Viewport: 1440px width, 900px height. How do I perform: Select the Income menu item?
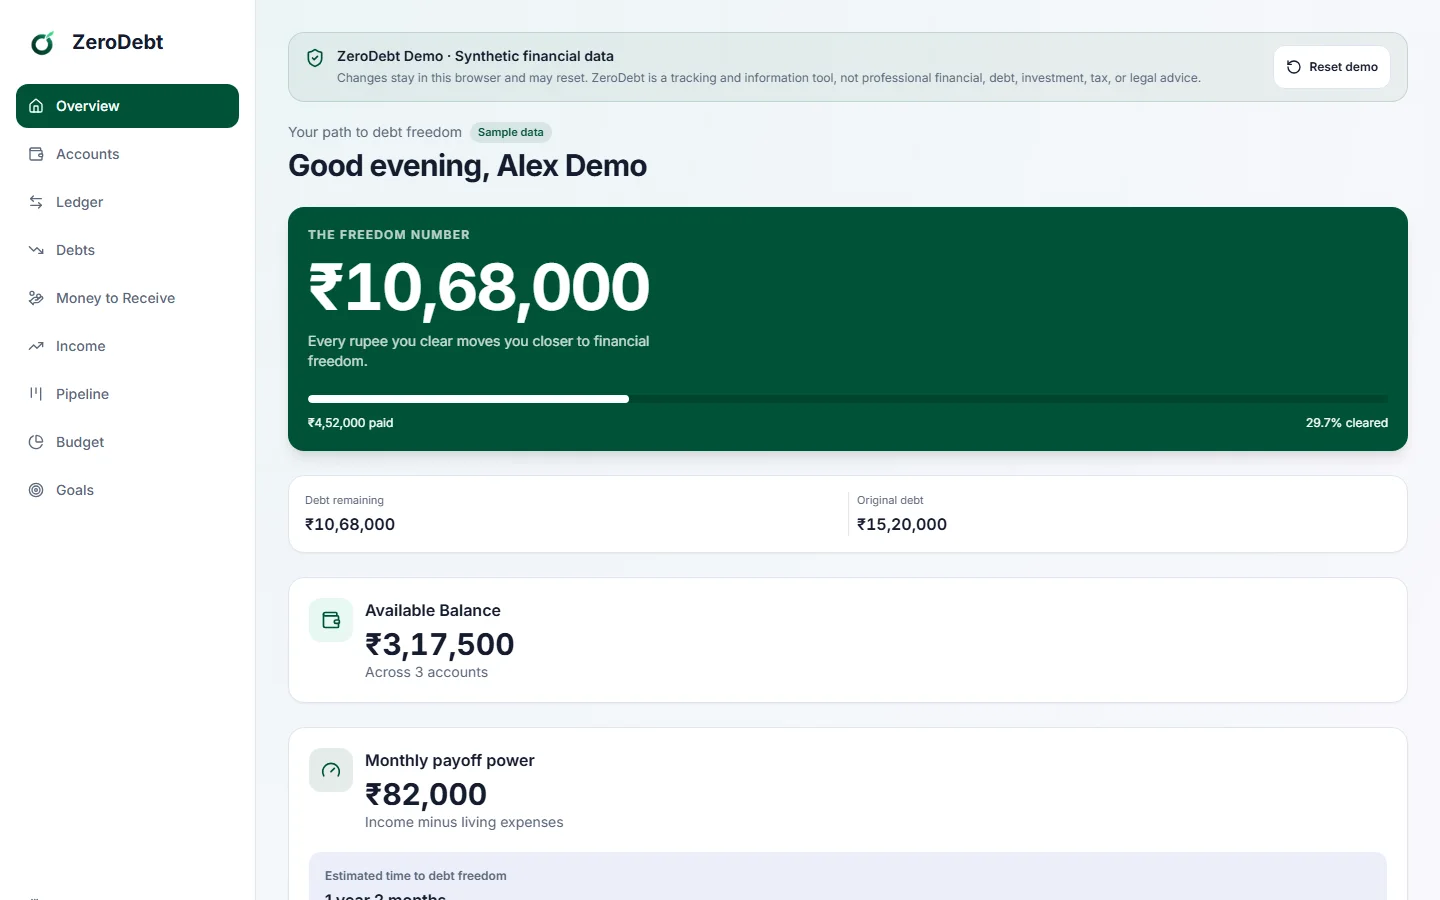[81, 346]
